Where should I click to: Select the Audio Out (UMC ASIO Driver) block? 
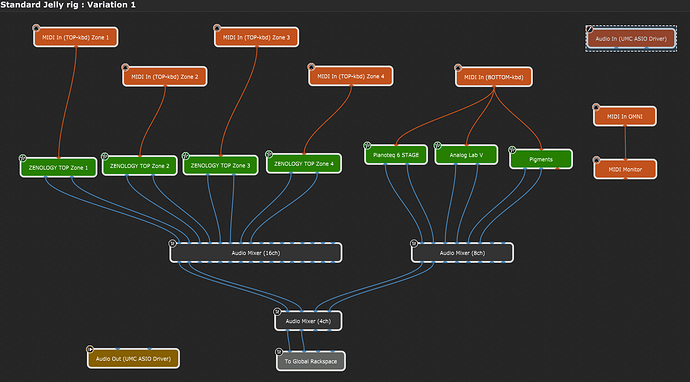pyautogui.click(x=133, y=359)
